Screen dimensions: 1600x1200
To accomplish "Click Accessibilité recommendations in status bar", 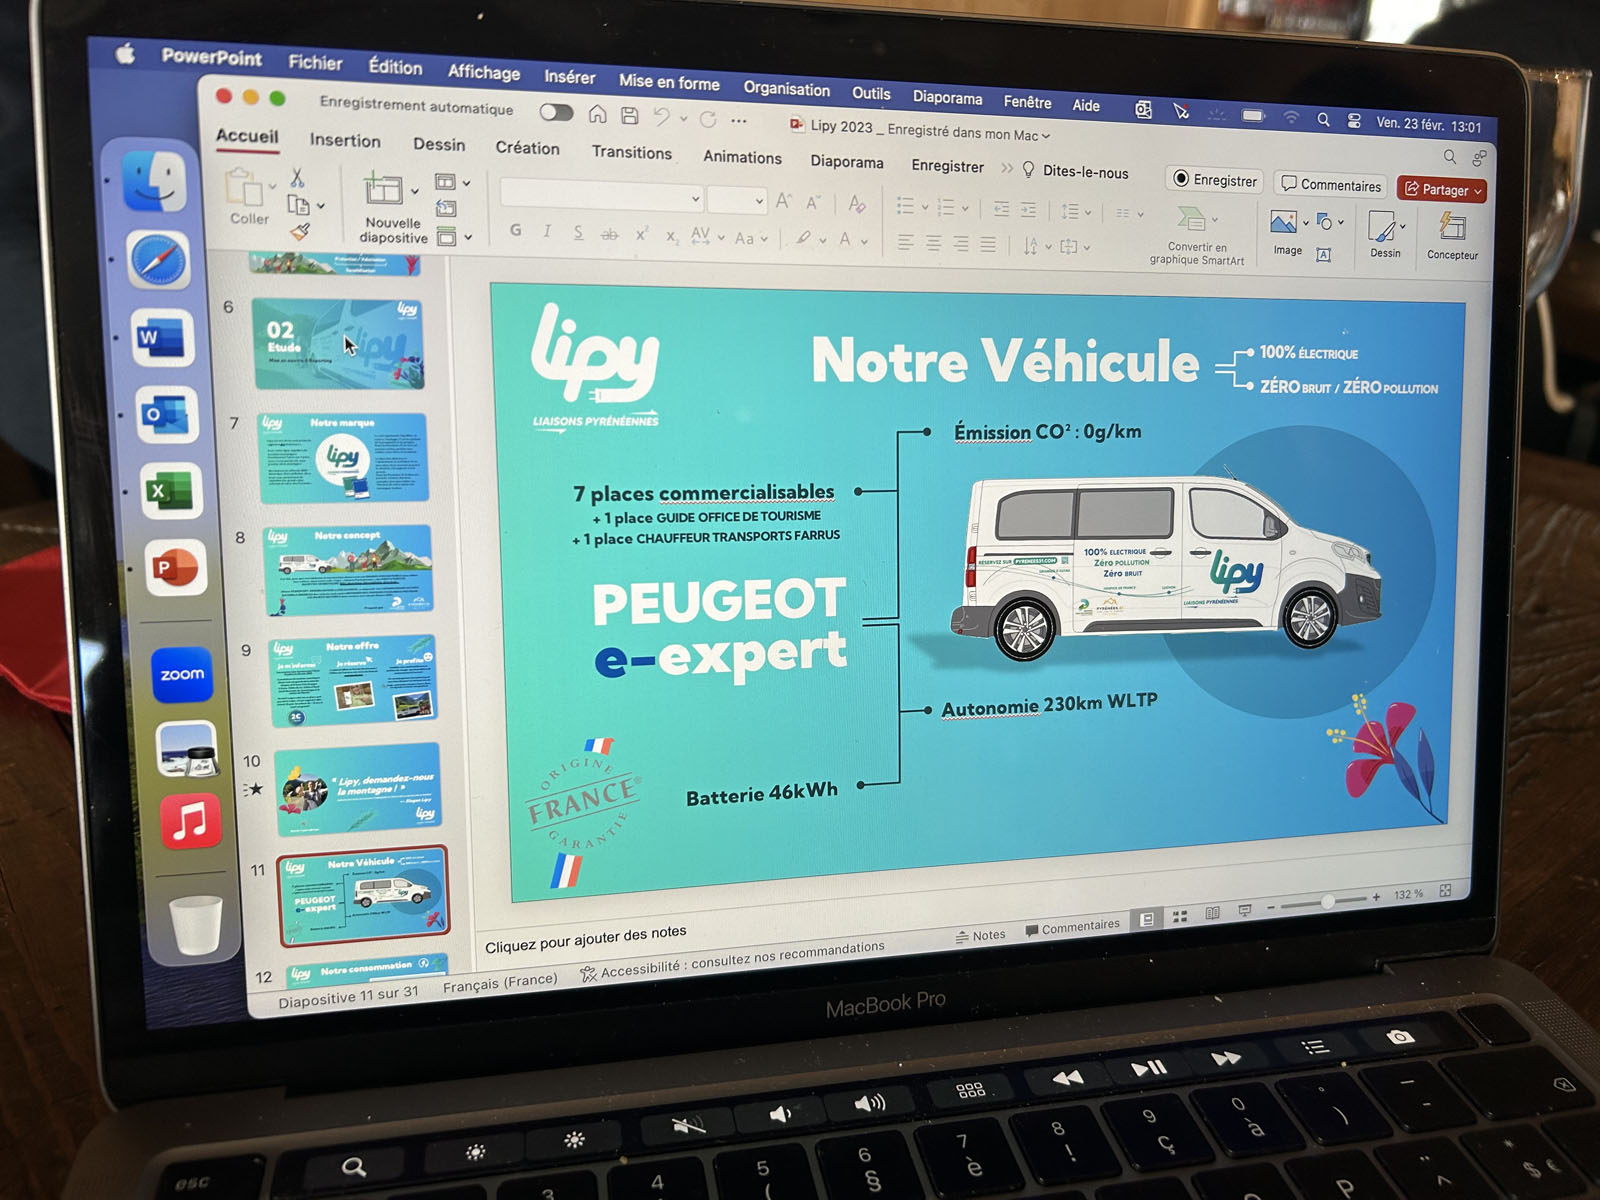I will [x=732, y=961].
